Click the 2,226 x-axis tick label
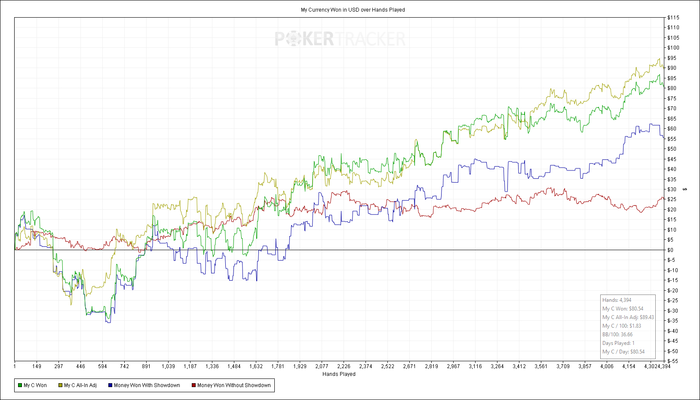This screenshot has height=400, width=700. click(x=343, y=367)
